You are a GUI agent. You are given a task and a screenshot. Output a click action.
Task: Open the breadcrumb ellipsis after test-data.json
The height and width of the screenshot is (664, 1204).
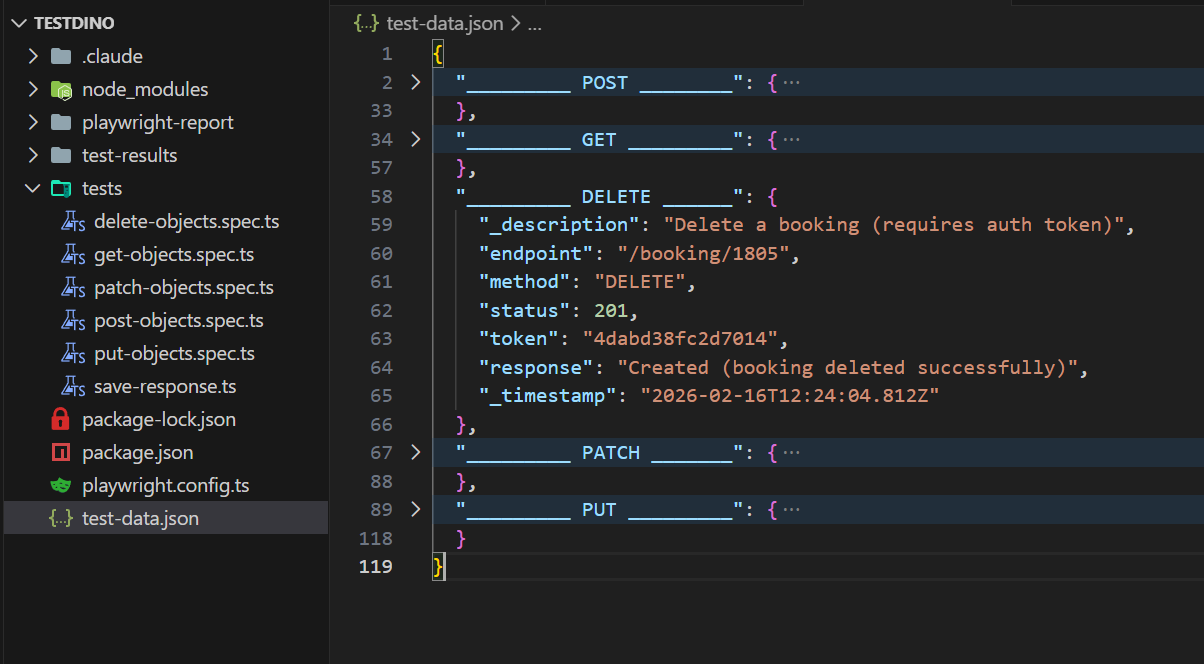coord(535,23)
